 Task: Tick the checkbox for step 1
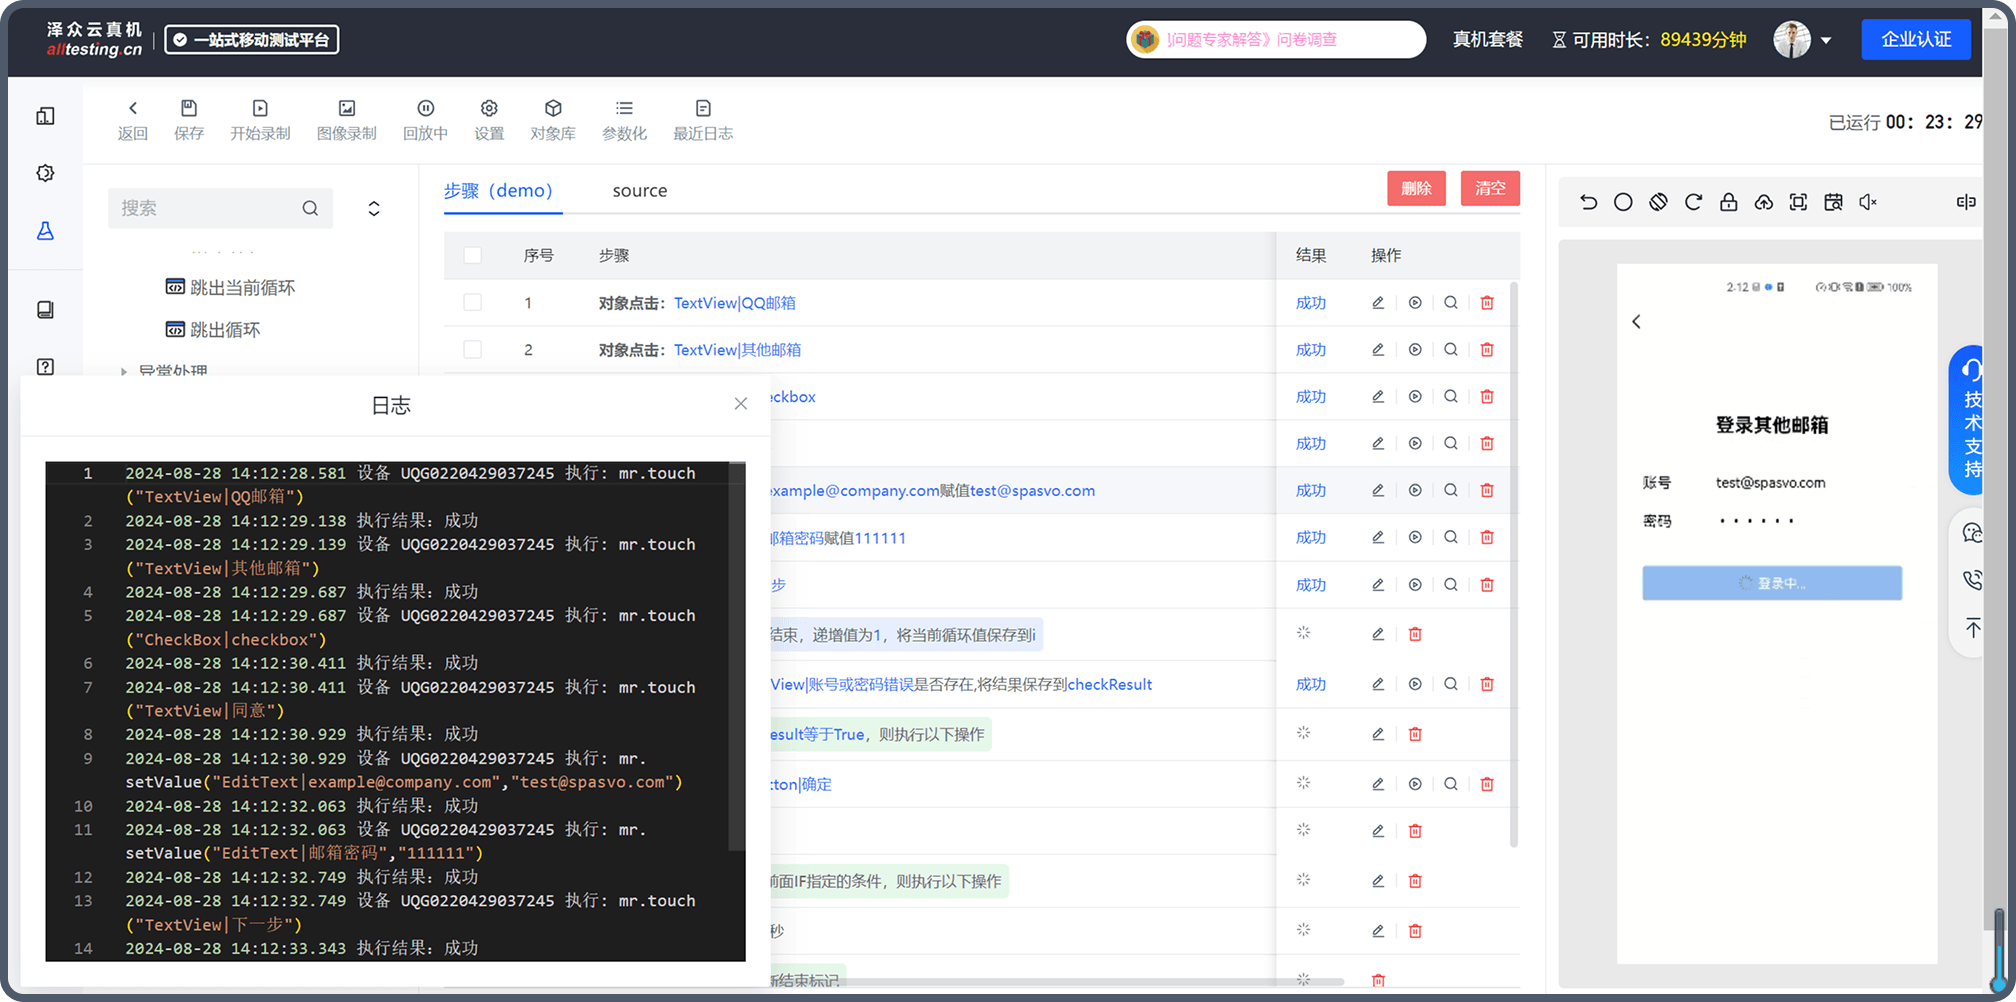[x=473, y=302]
